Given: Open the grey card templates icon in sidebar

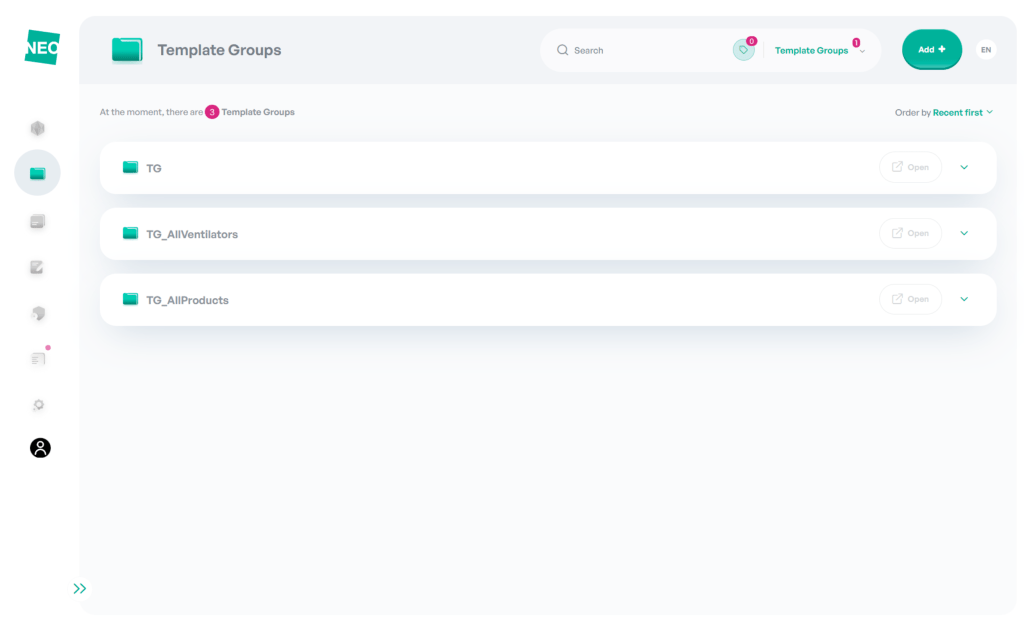Looking at the screenshot, I should (38, 221).
